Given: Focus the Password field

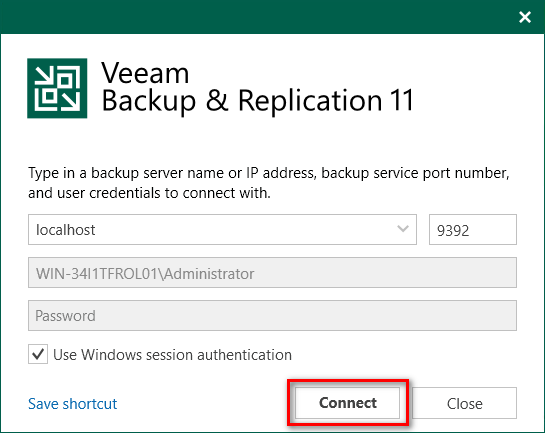Looking at the screenshot, I should (x=272, y=316).
